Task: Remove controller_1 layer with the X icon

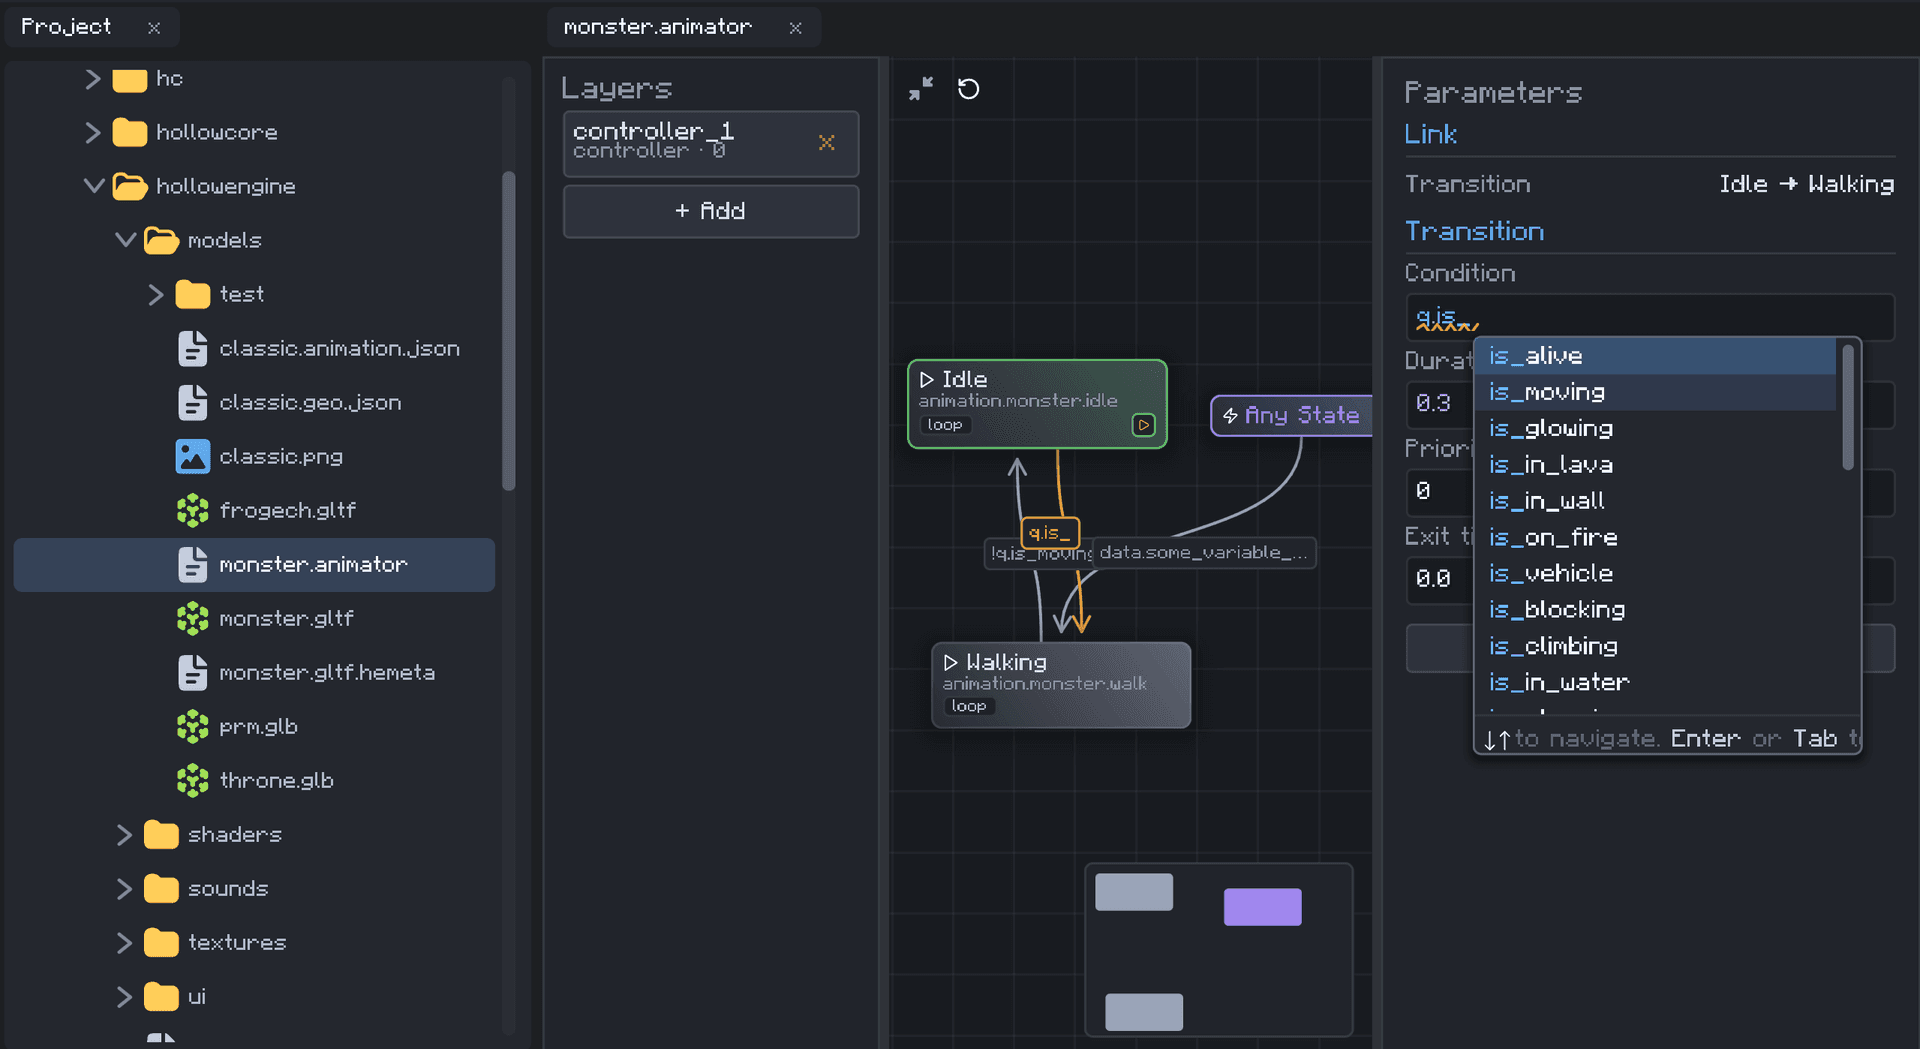Action: click(x=826, y=143)
